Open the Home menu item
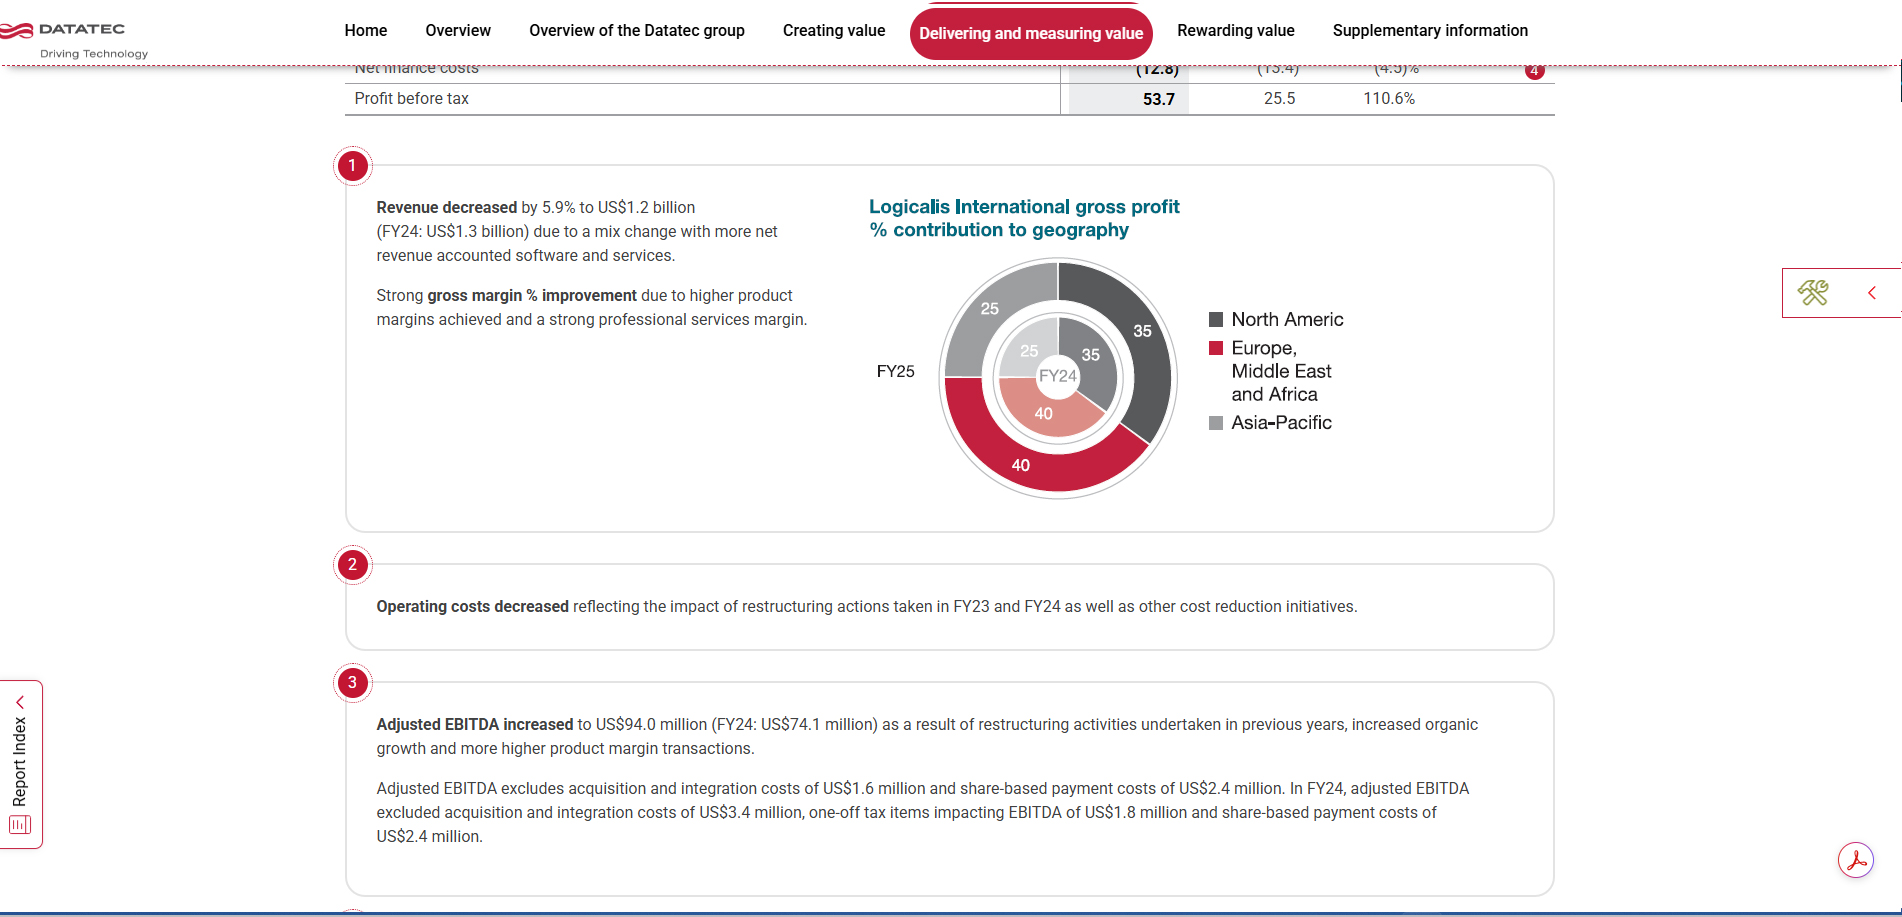This screenshot has width=1902, height=917. click(x=366, y=31)
